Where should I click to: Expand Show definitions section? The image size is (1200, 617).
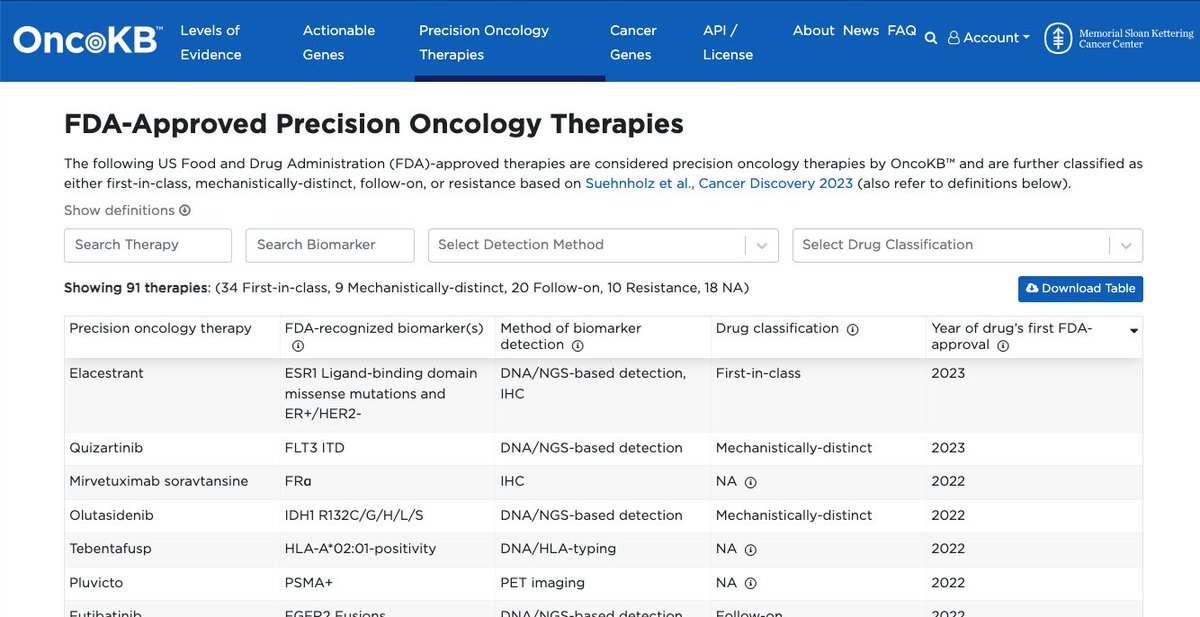(x=127, y=210)
